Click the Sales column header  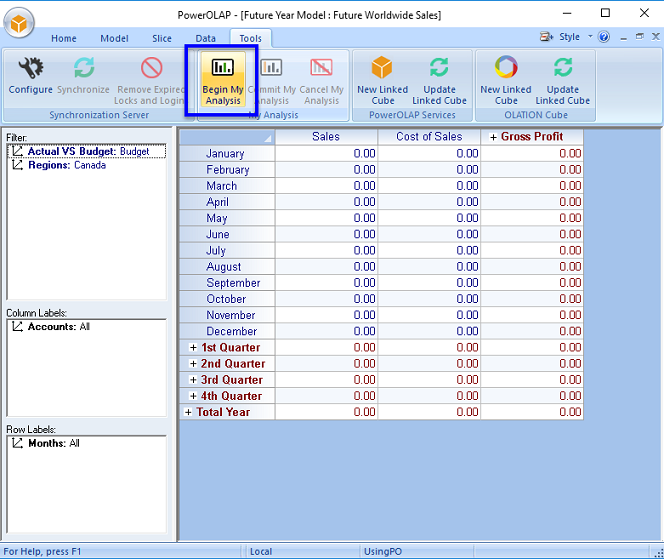pyautogui.click(x=326, y=137)
